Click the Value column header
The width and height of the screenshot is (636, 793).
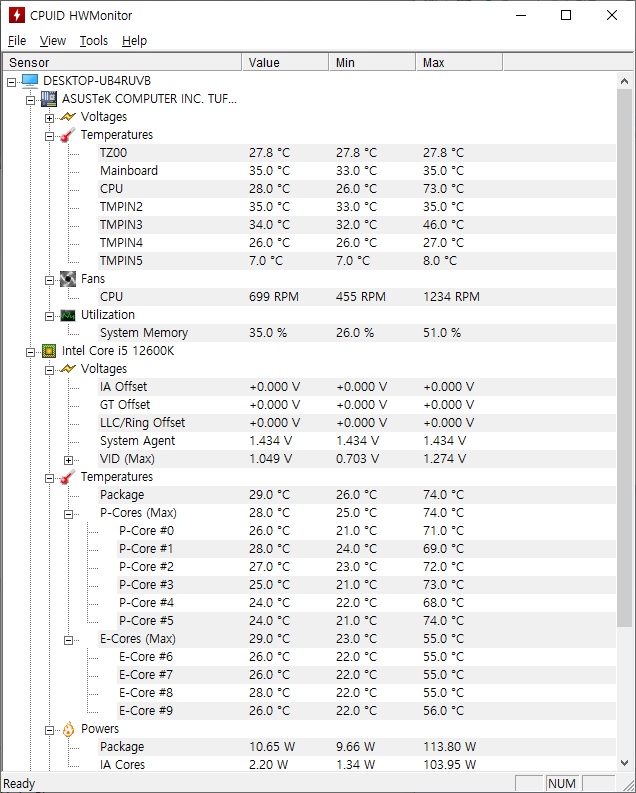[x=286, y=62]
